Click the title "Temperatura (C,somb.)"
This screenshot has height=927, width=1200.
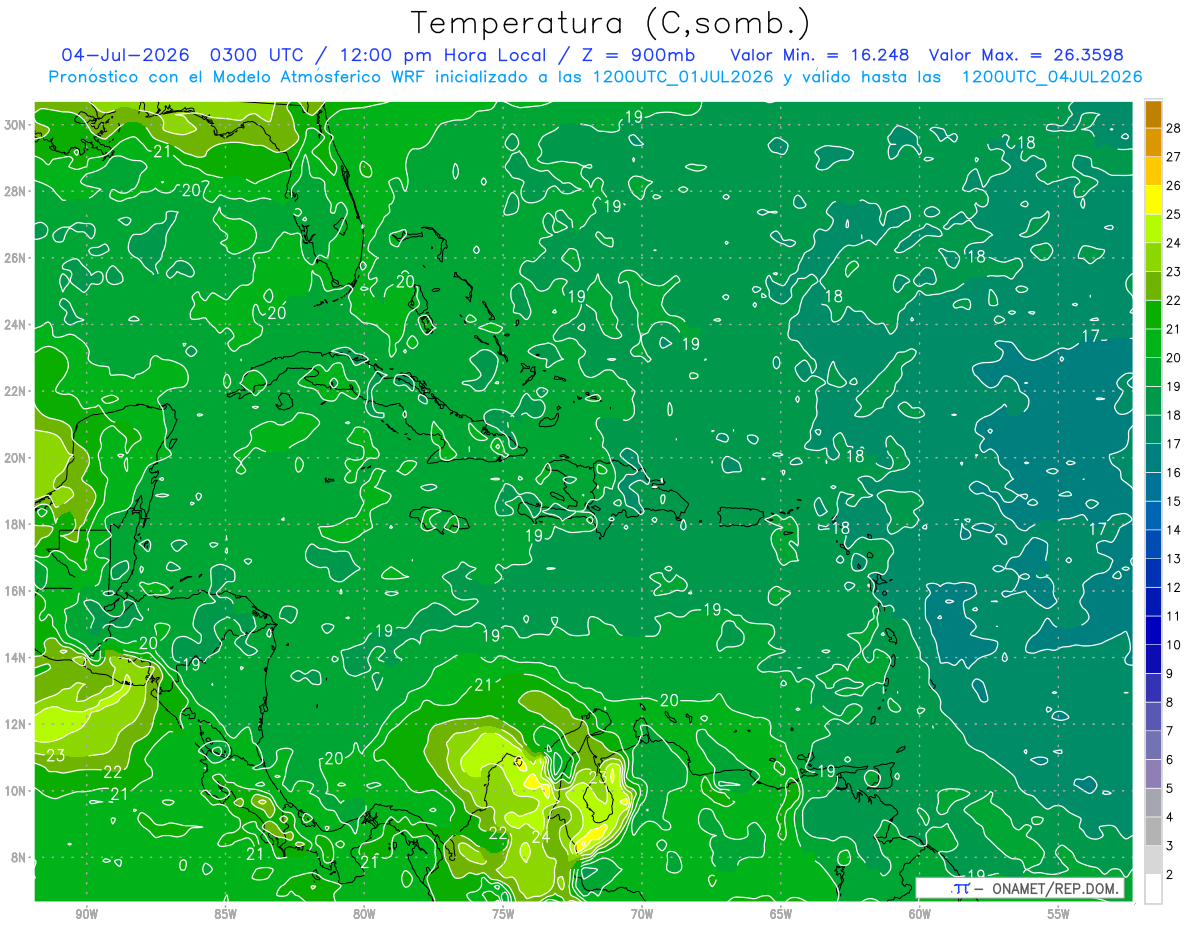coord(611,23)
